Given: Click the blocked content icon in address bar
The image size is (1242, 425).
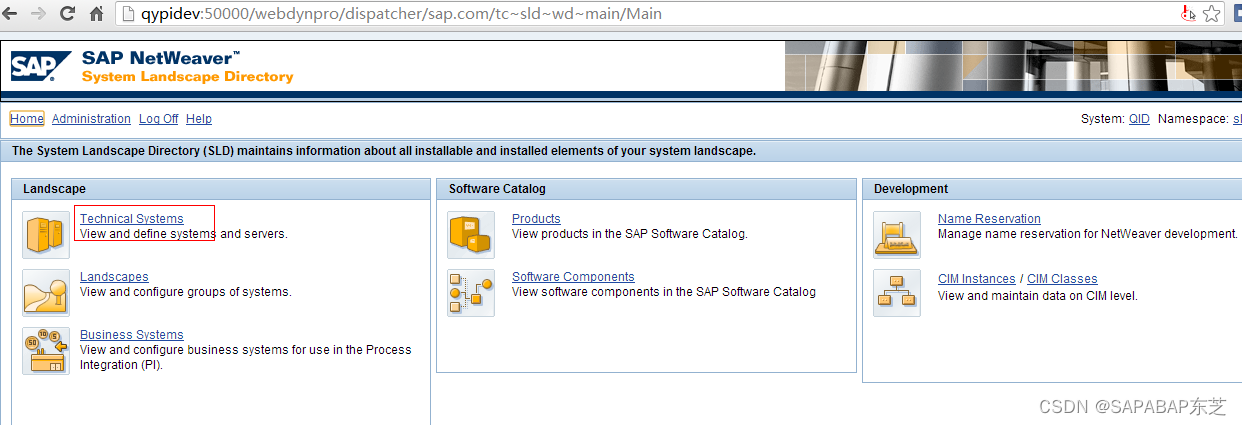Looking at the screenshot, I should coord(1188,14).
